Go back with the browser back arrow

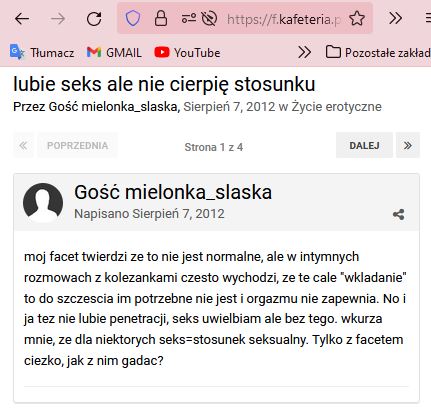point(22,19)
